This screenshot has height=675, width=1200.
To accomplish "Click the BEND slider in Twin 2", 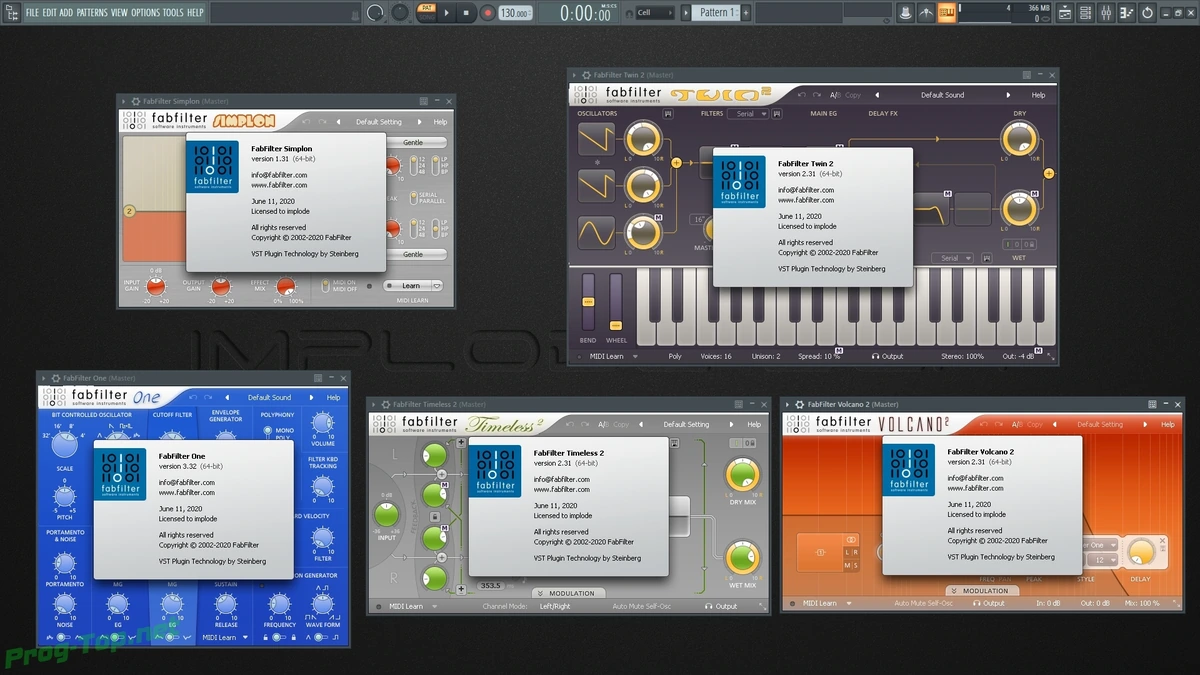I will tap(588, 302).
